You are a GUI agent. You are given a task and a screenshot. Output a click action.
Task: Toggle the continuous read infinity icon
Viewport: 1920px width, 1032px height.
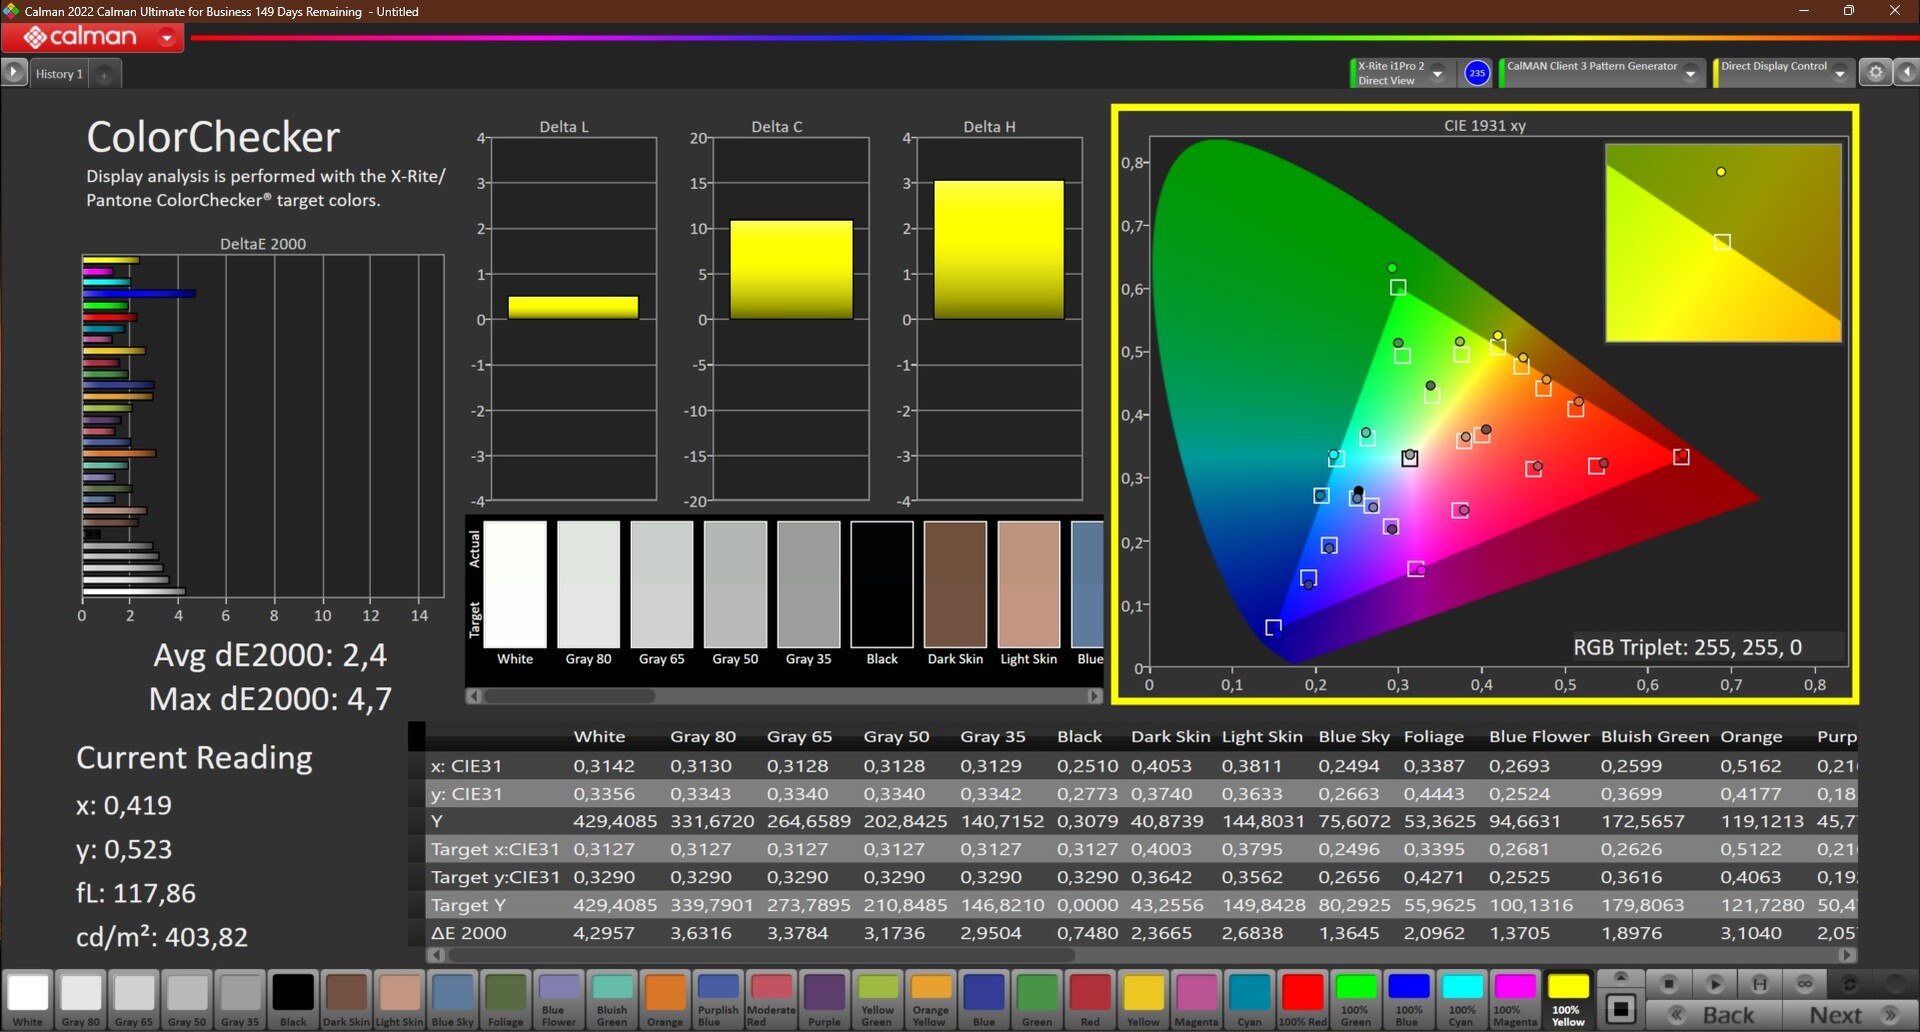(1805, 984)
